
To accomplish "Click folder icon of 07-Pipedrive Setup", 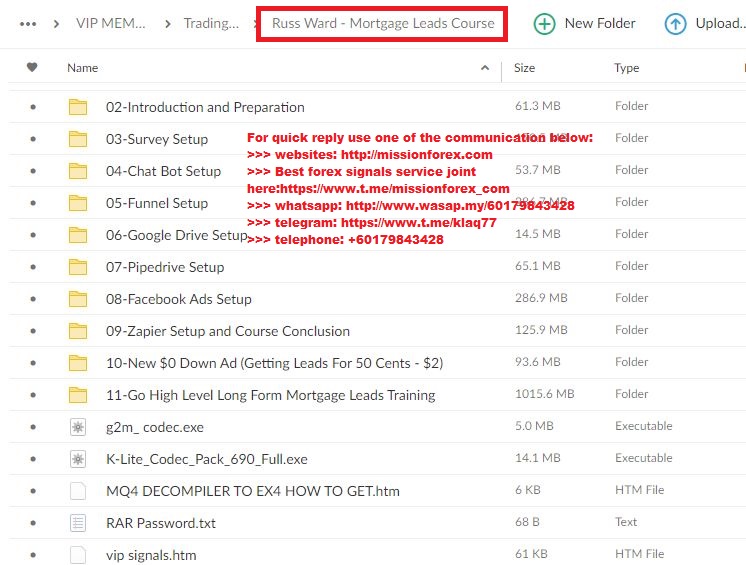I will point(78,267).
